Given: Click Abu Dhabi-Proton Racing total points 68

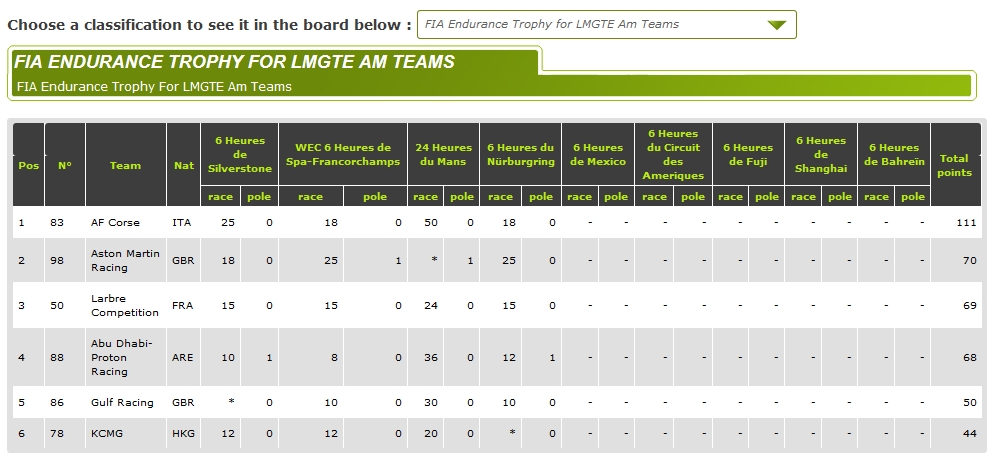Looking at the screenshot, I should pyautogui.click(x=969, y=357).
